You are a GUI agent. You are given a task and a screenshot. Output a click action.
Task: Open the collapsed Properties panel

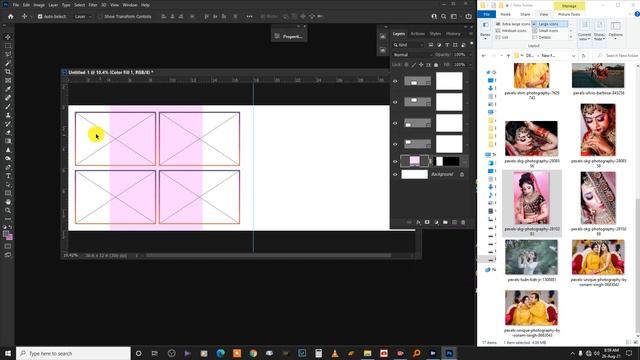289,36
